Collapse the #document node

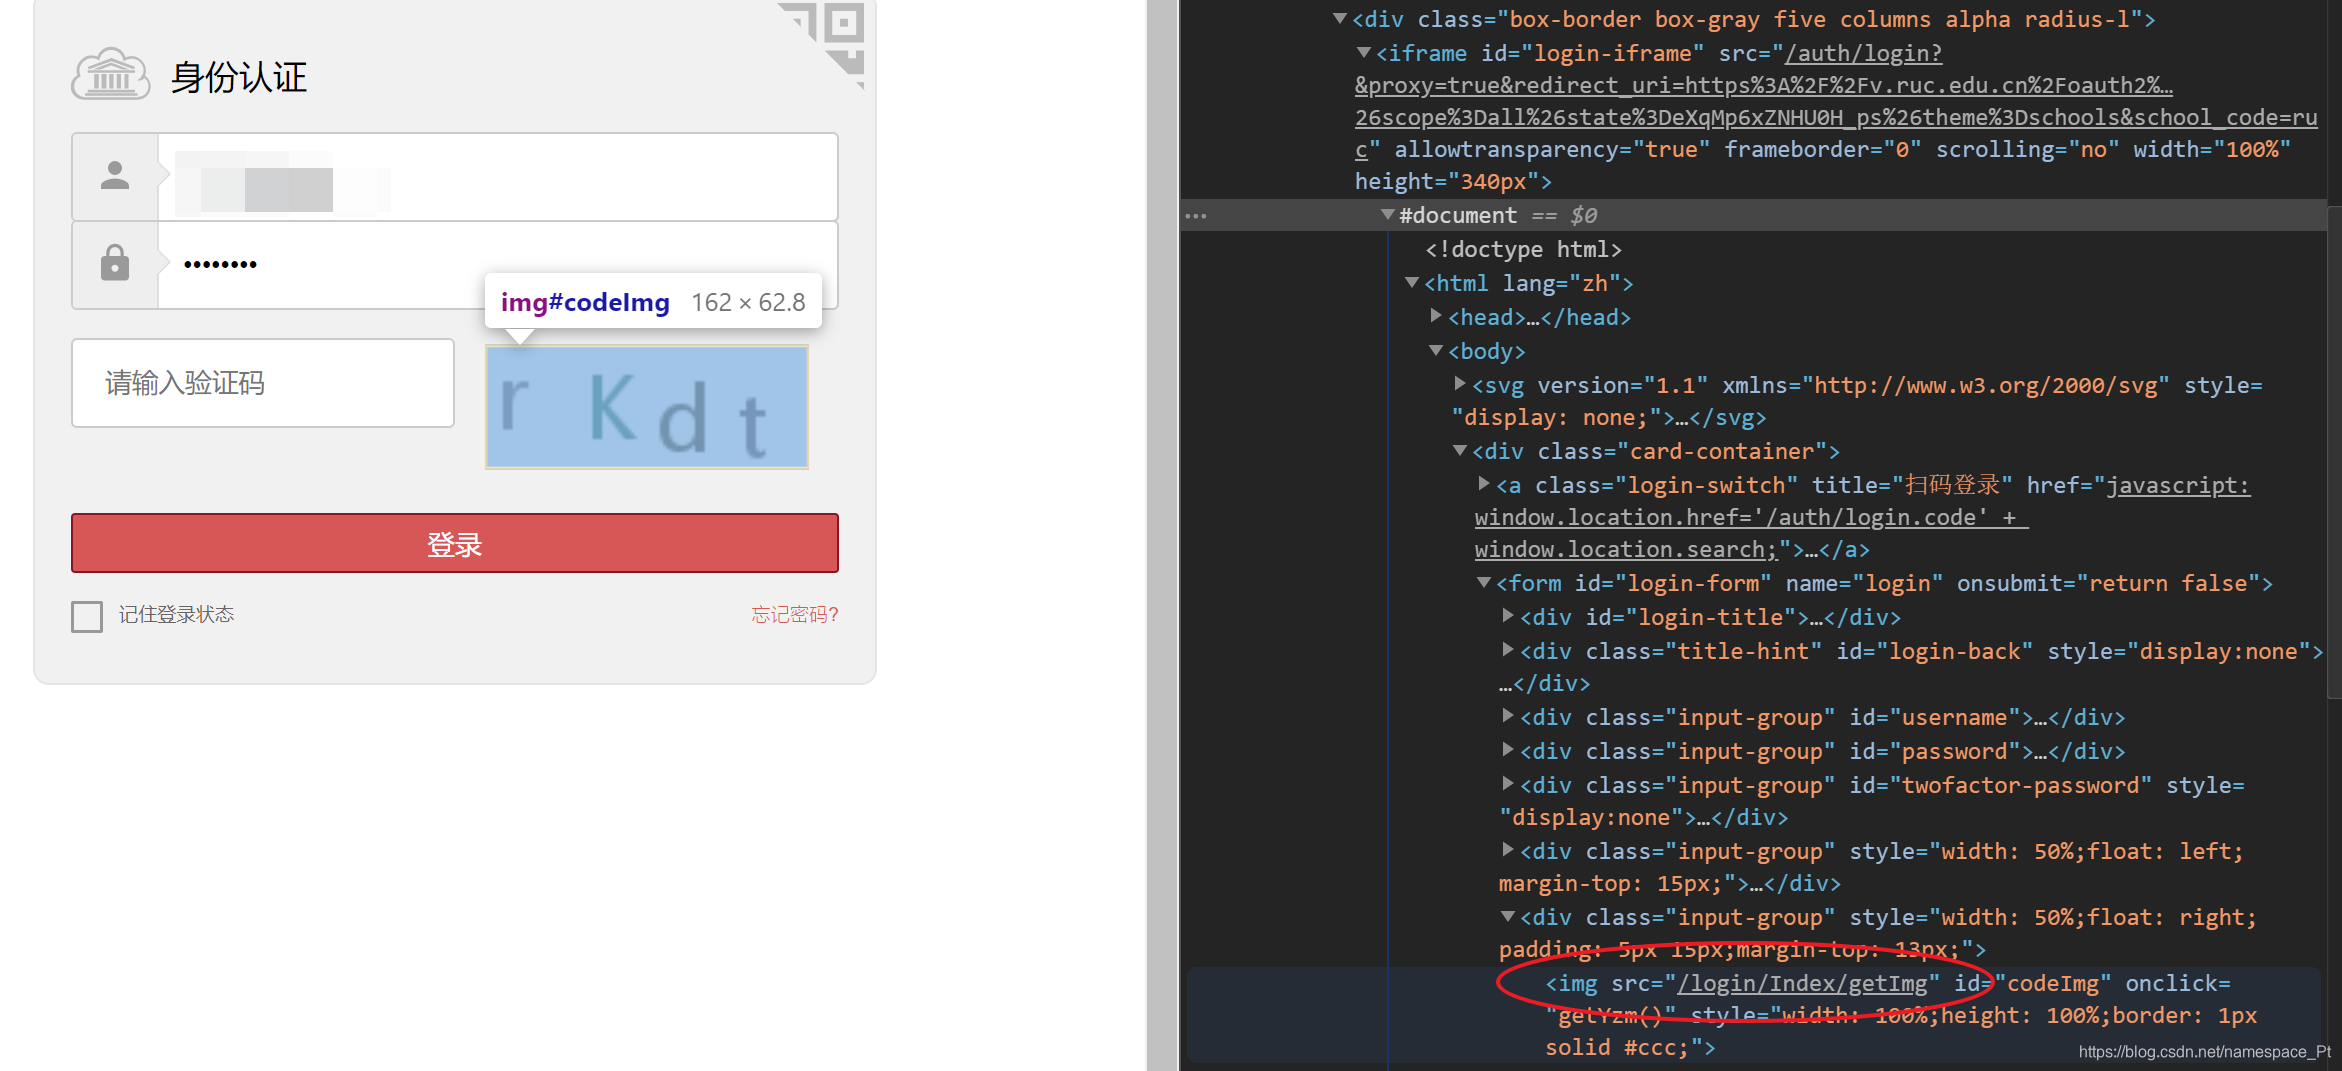1388,214
